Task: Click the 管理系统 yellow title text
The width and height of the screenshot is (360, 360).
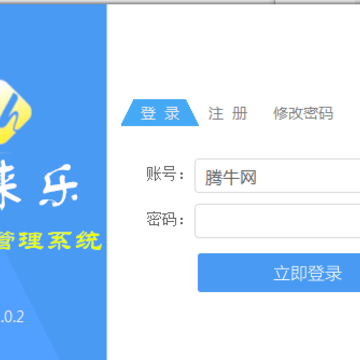Action: [x=50, y=240]
